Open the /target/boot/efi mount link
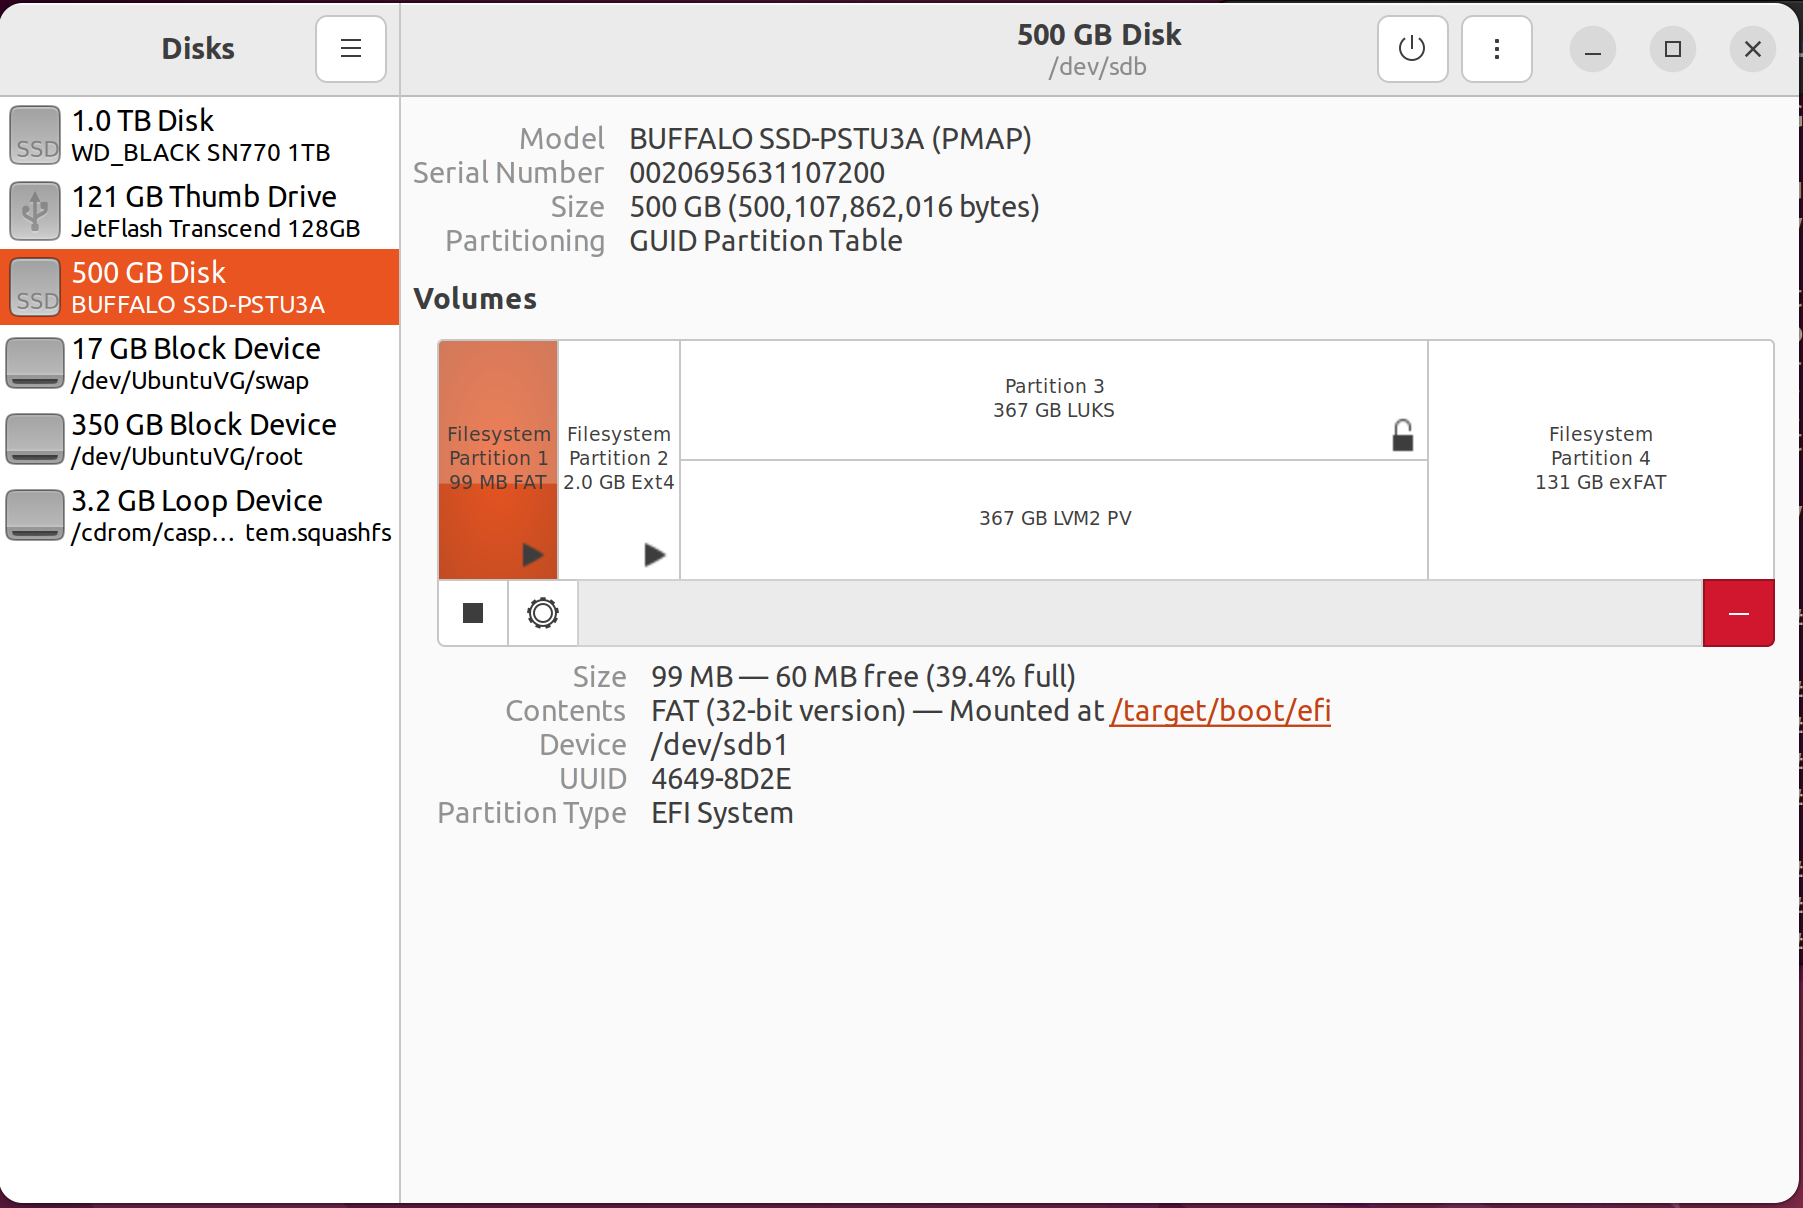1803x1208 pixels. coord(1220,710)
